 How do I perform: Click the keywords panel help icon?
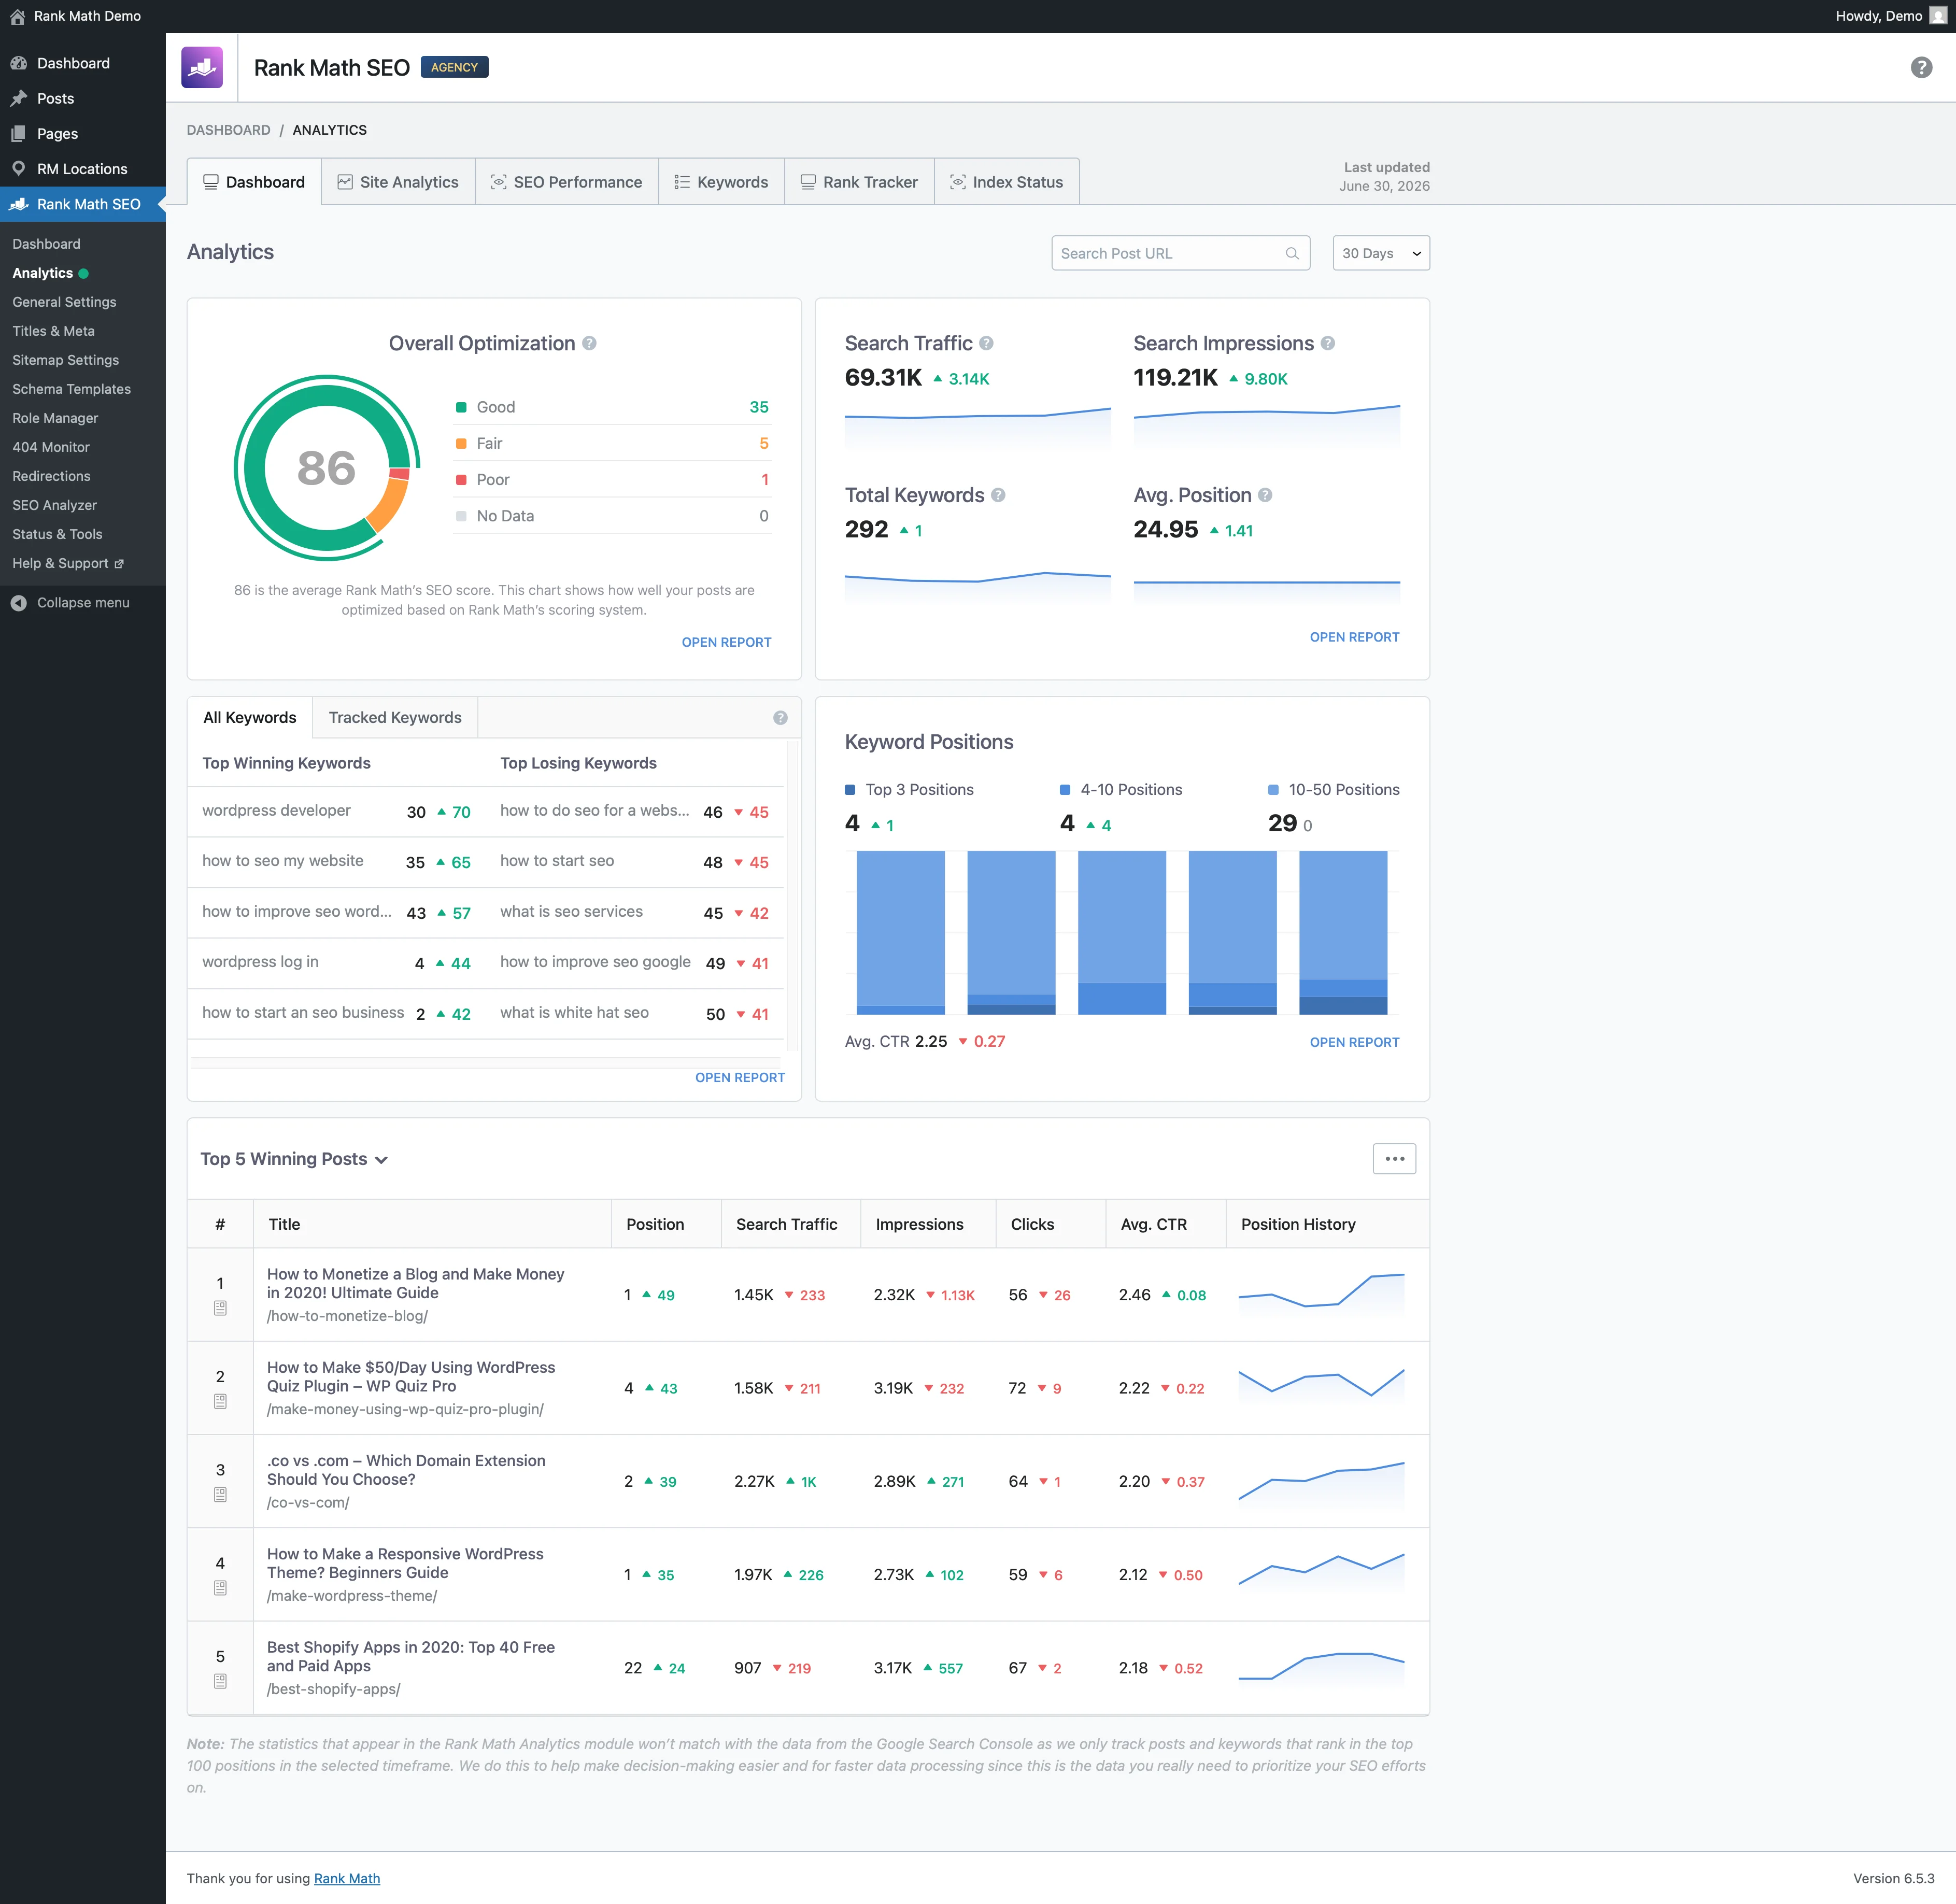[x=780, y=718]
